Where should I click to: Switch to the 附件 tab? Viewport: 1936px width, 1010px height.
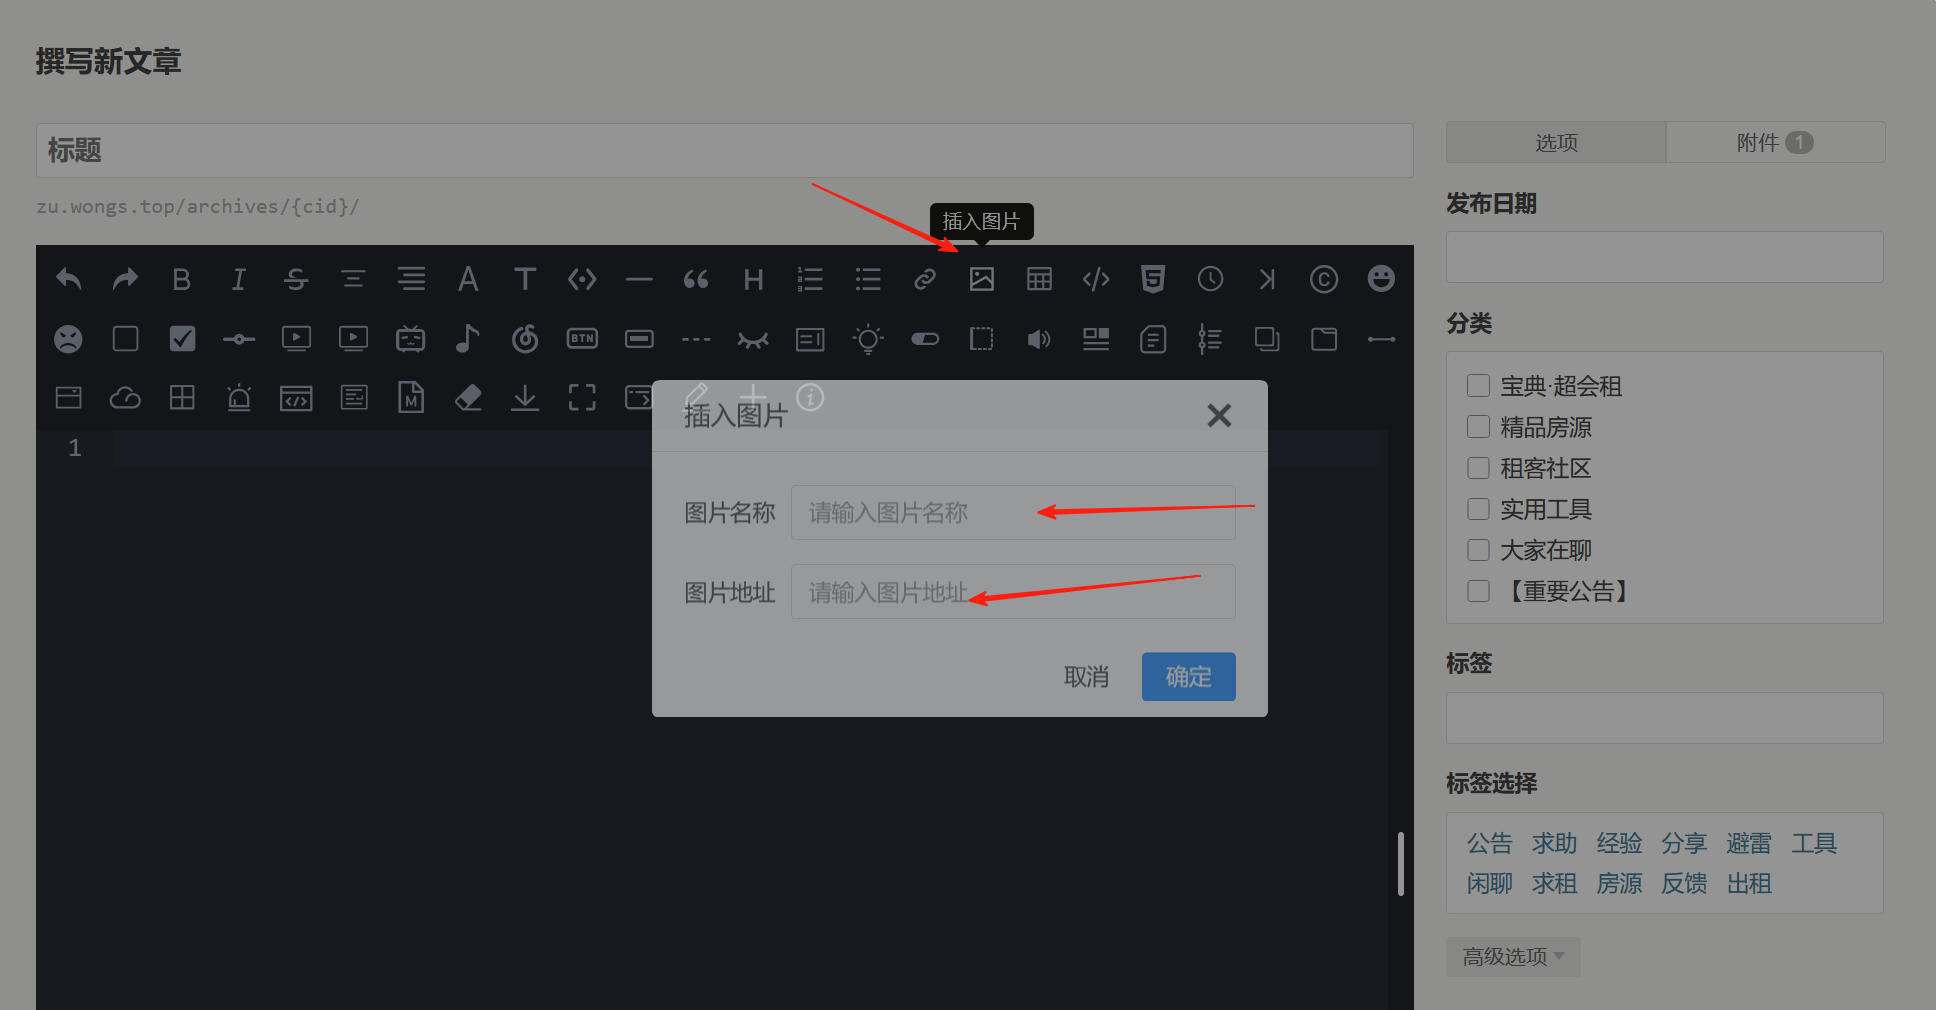pos(1775,143)
